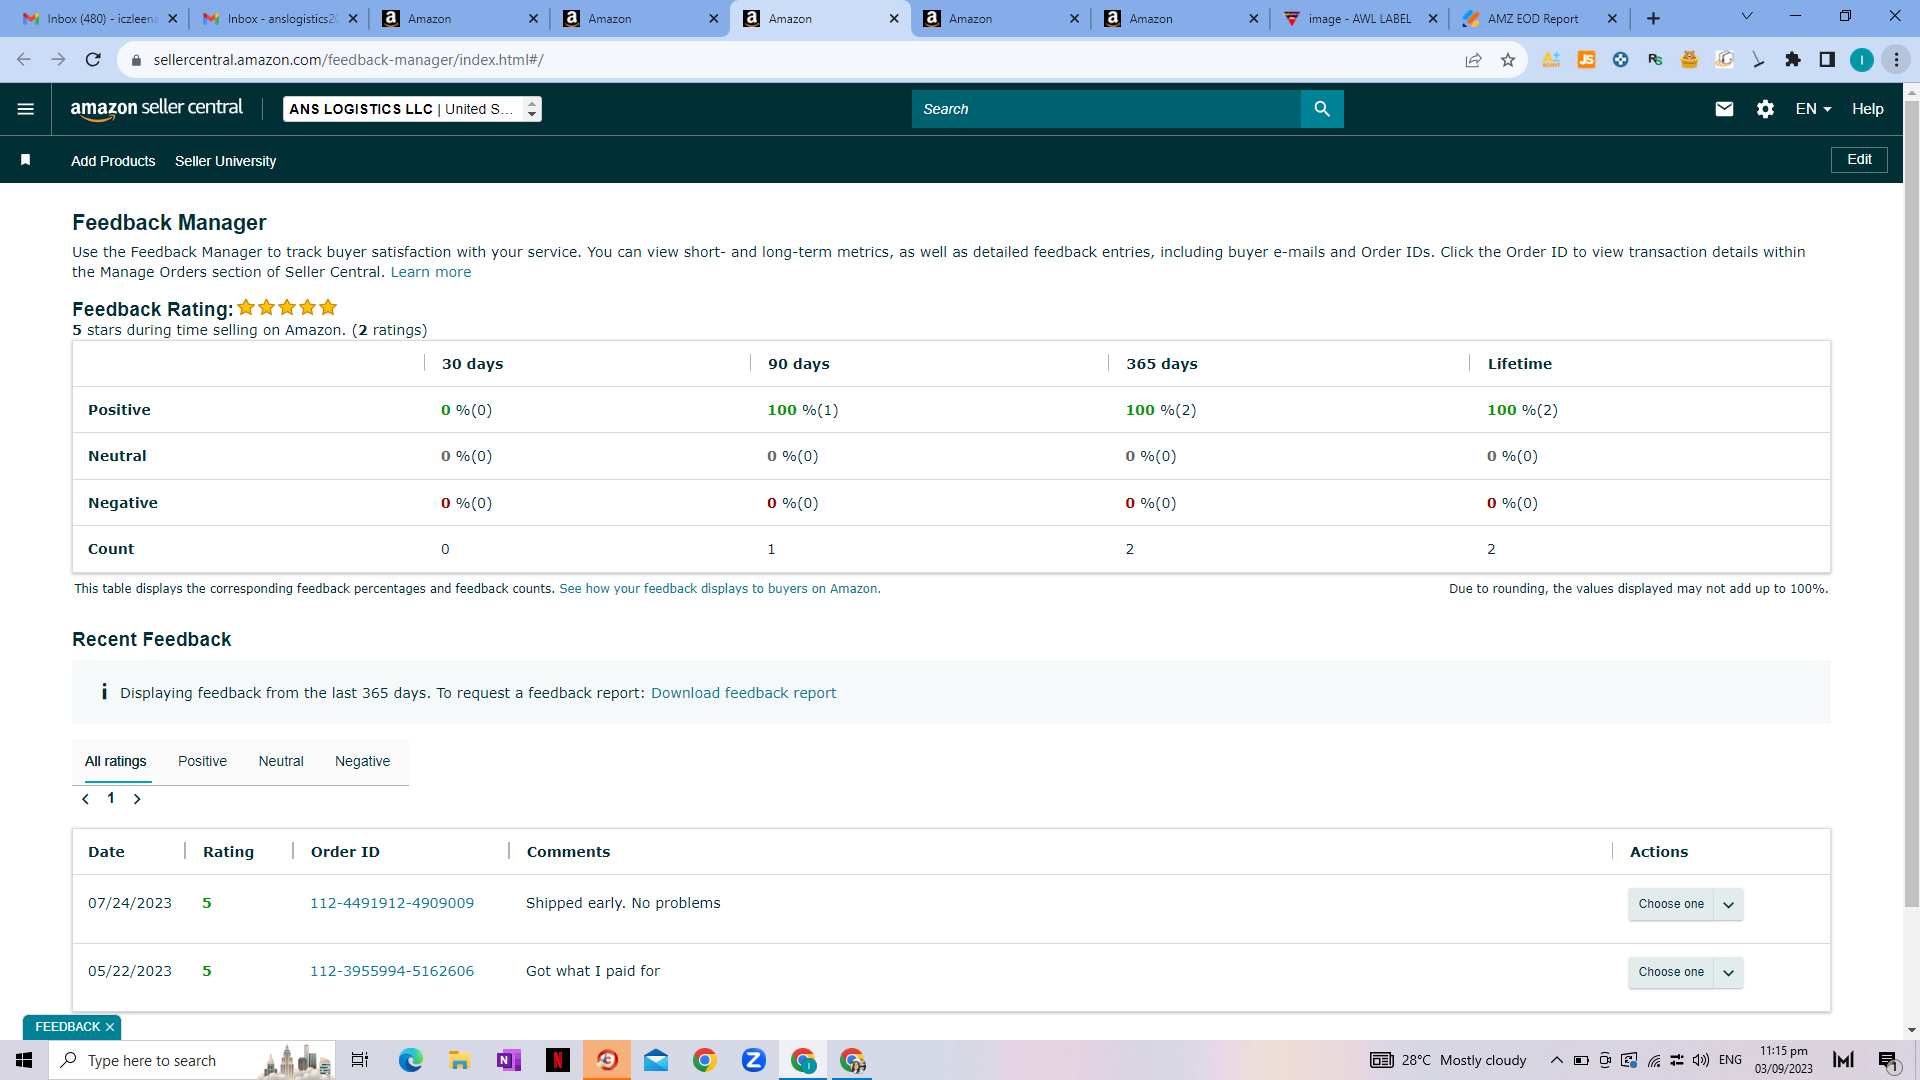Open Chrome three-dot menu

coord(1896,60)
